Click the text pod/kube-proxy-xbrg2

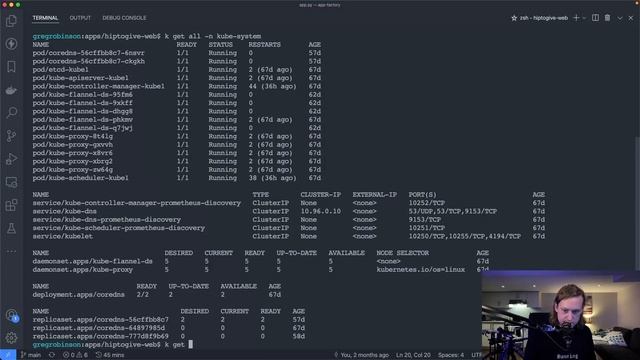[73, 161]
